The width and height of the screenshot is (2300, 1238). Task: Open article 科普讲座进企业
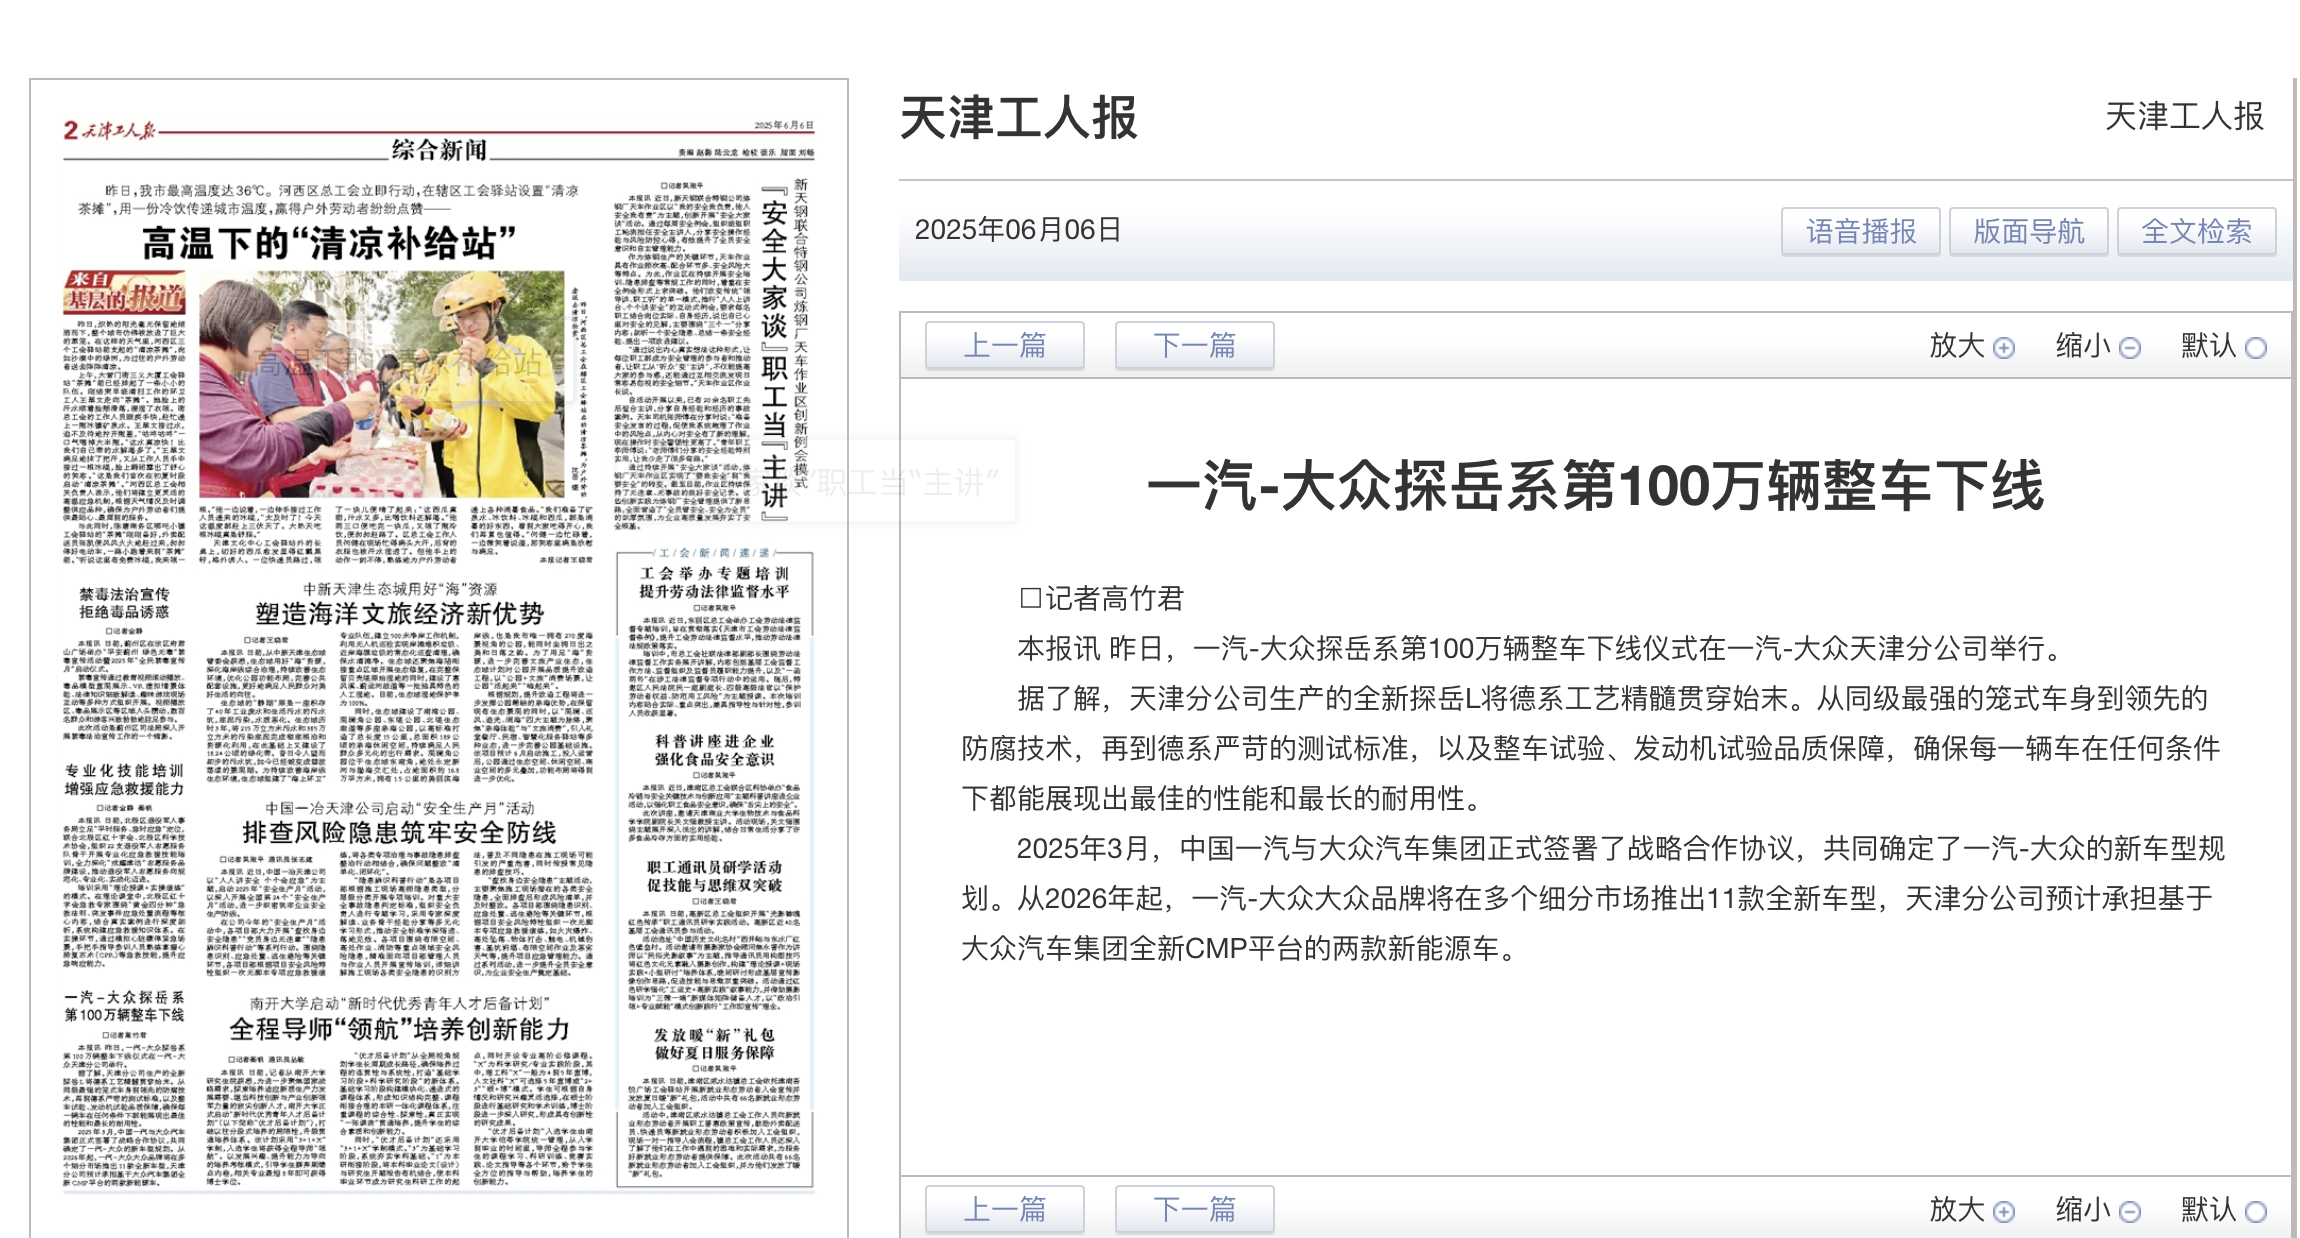pyautogui.click(x=715, y=750)
